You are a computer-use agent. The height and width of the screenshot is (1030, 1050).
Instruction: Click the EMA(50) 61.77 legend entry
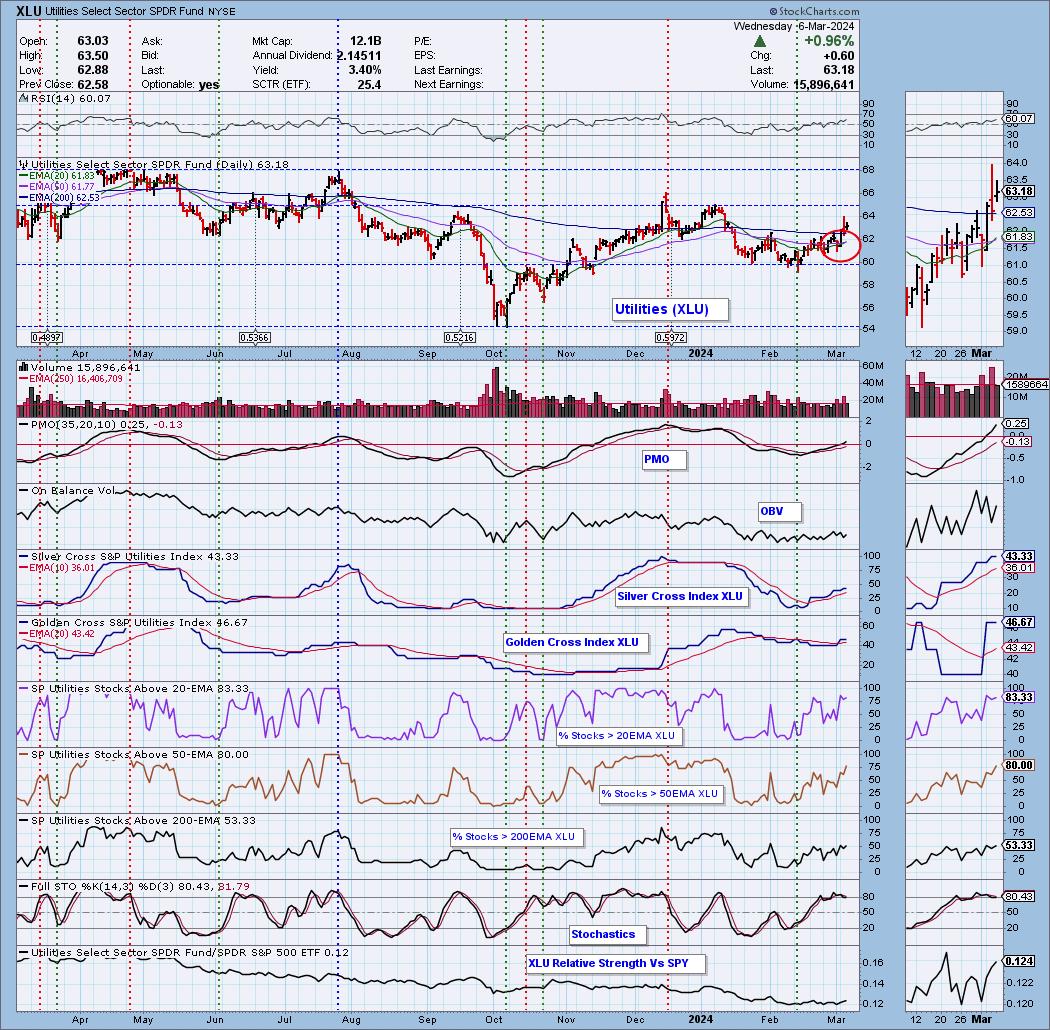56,187
